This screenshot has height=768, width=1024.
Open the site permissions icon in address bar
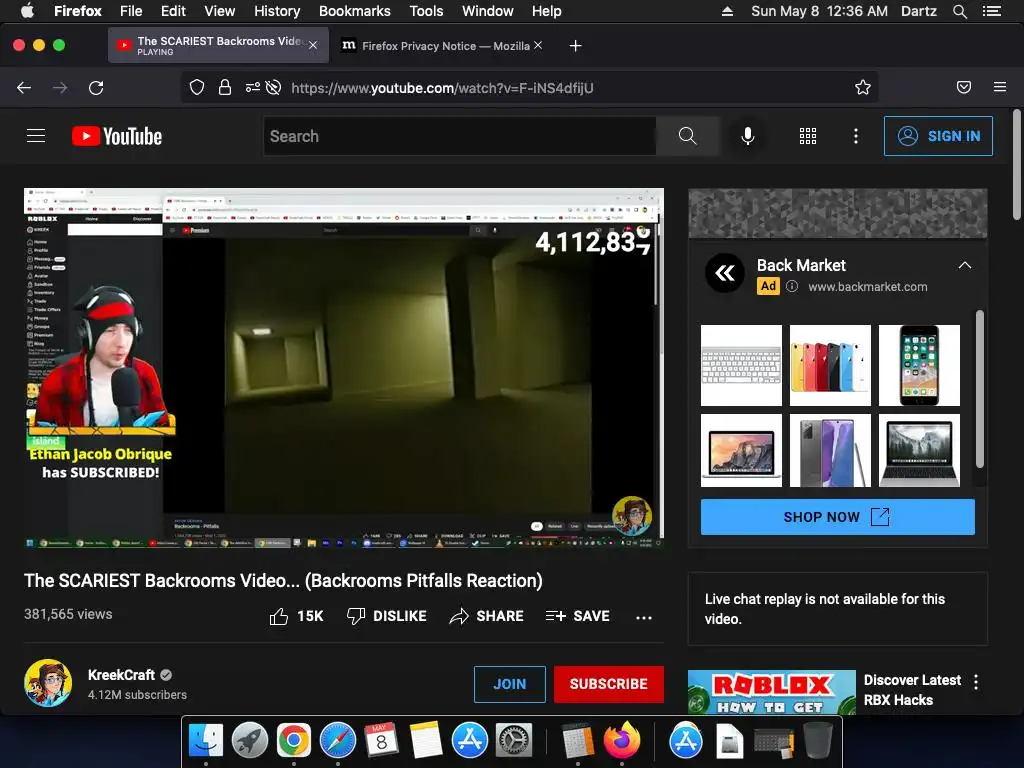[x=252, y=88]
